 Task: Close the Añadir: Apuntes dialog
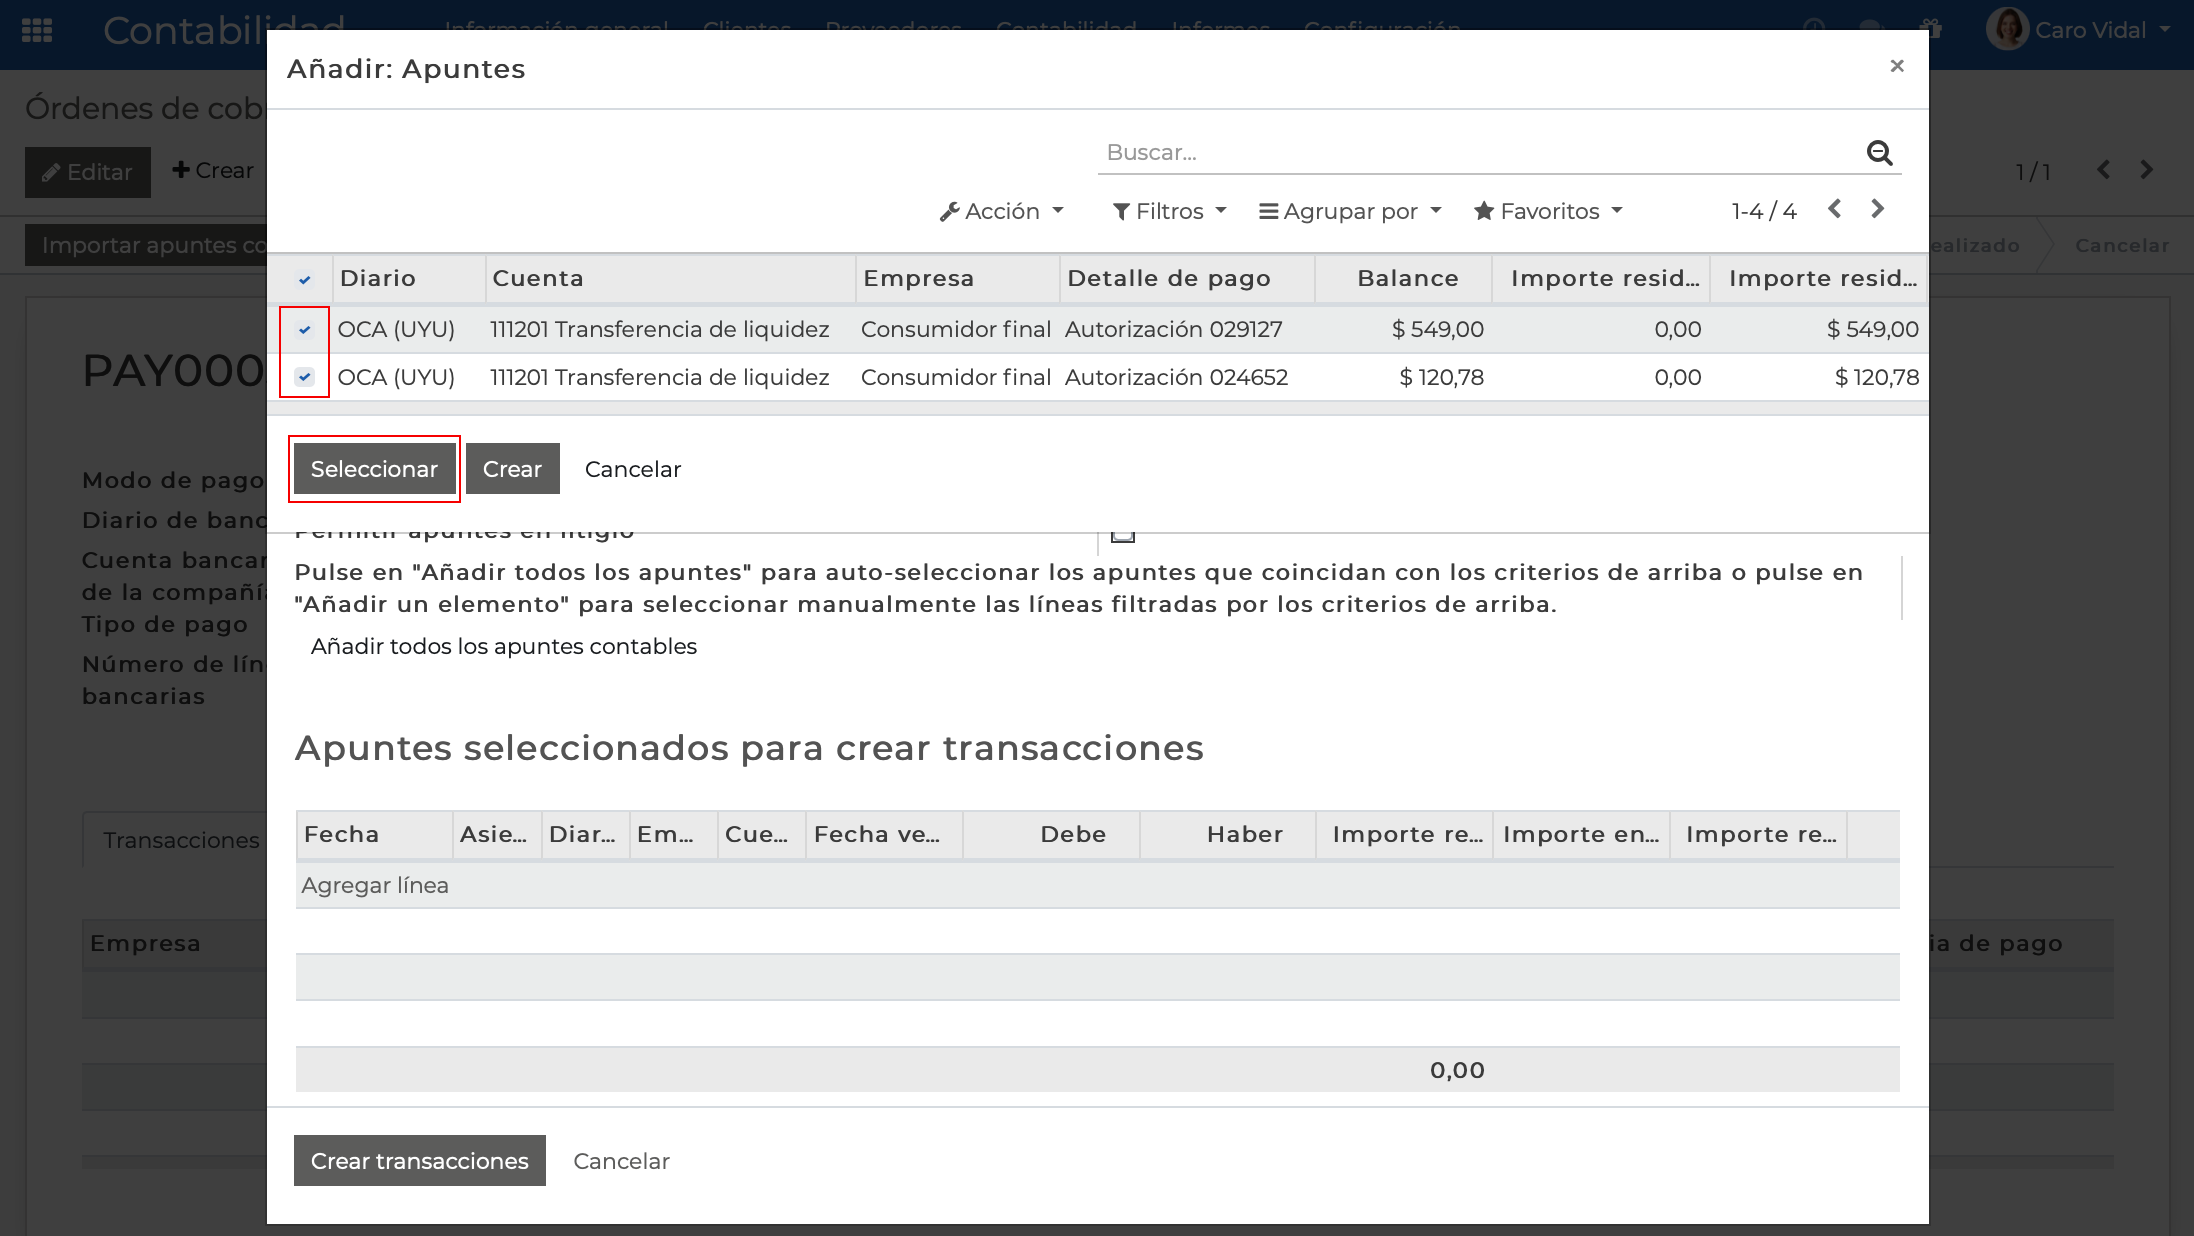[1896, 66]
